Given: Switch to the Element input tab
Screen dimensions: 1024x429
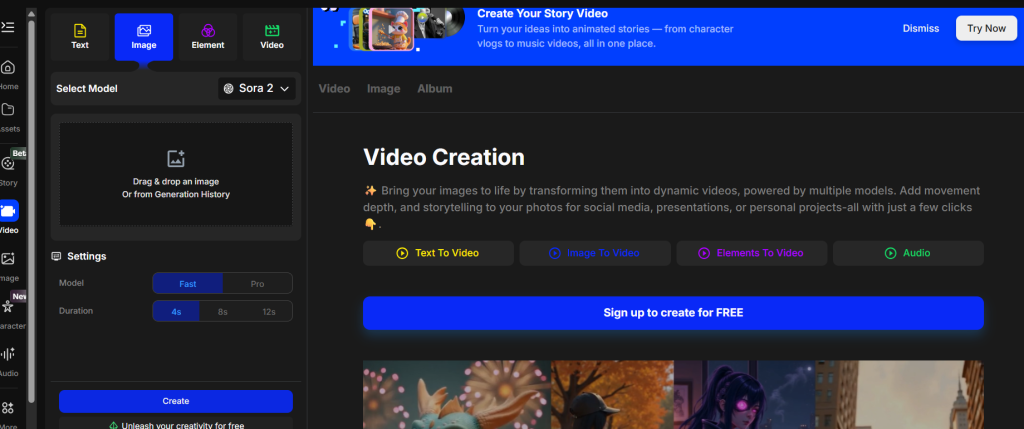Looking at the screenshot, I should pyautogui.click(x=208, y=37).
